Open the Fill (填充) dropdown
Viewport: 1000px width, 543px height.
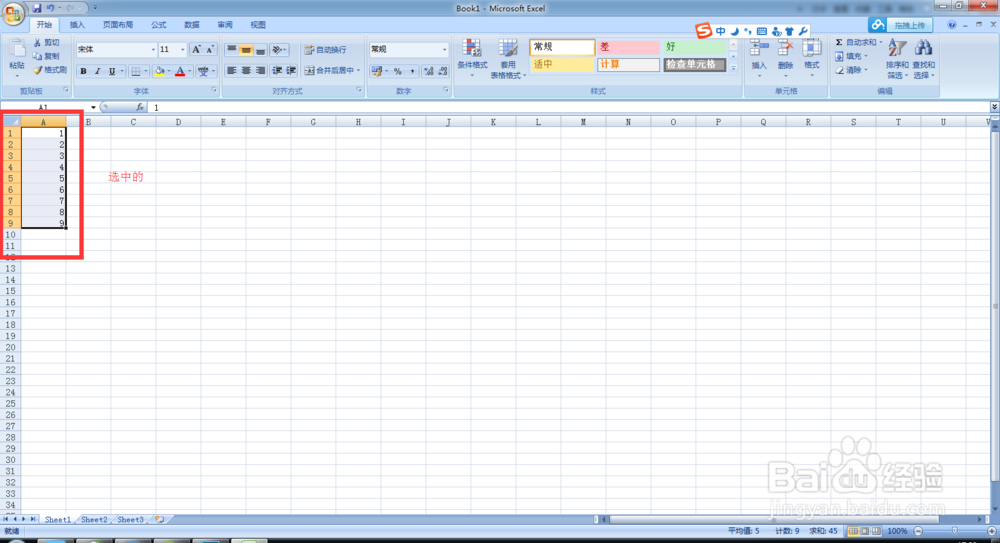coord(866,56)
